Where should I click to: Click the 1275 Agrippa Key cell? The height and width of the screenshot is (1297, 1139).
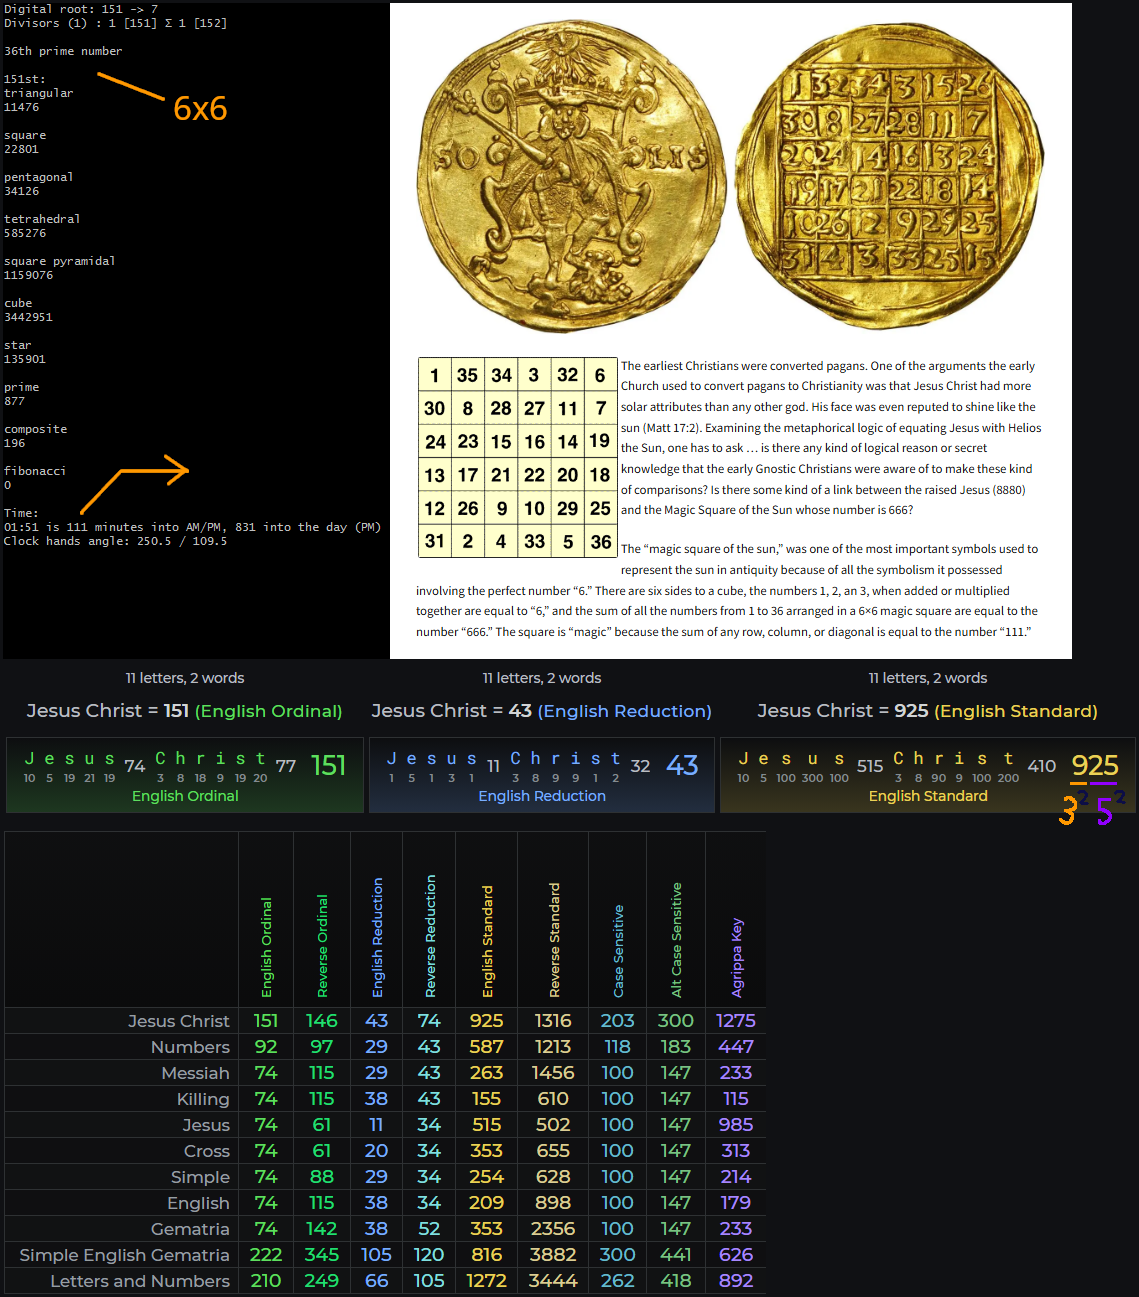(x=736, y=1021)
